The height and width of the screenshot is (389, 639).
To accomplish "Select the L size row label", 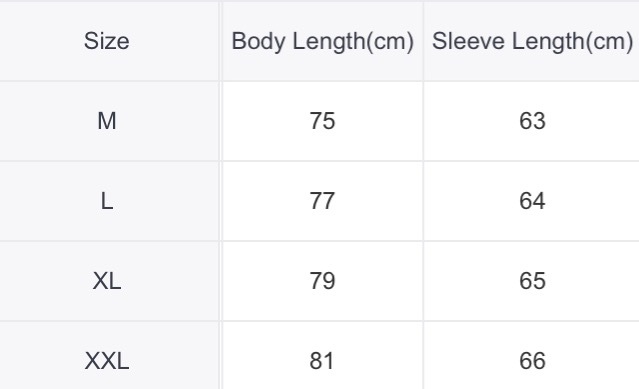I will [x=107, y=201].
